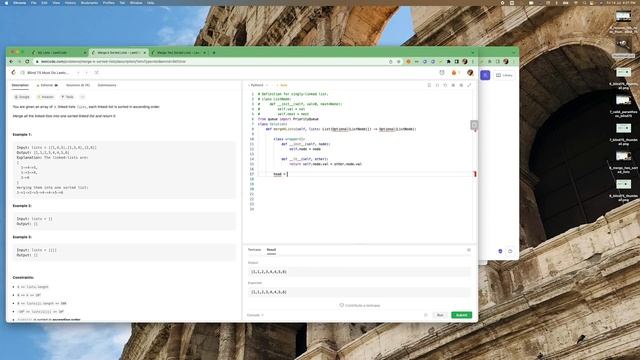The image size is (640, 360).
Task: Click the Output value field
Action: coord(359,272)
